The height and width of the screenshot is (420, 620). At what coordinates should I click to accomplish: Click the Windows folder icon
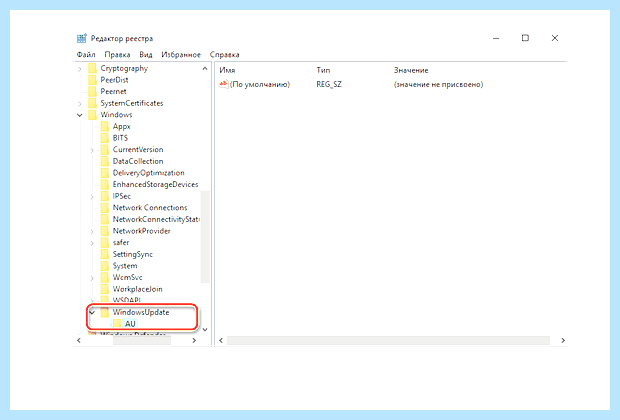[93, 115]
